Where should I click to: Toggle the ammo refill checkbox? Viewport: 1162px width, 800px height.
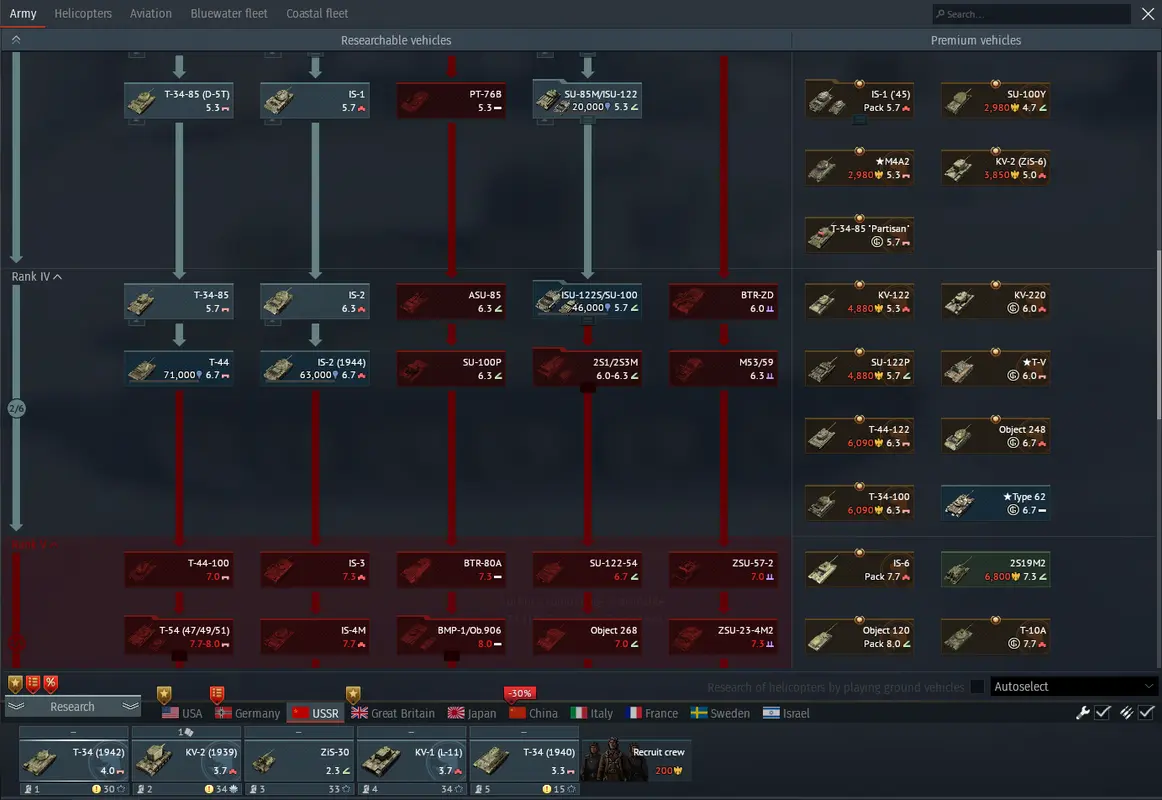click(x=1146, y=713)
